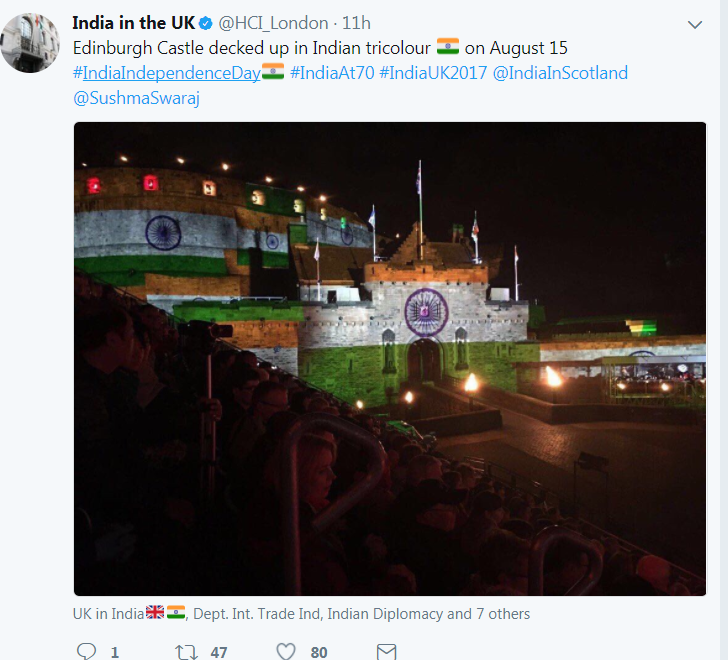The width and height of the screenshot is (728, 660).
Task: Open the tweet options chevron menu
Action: tap(695, 25)
